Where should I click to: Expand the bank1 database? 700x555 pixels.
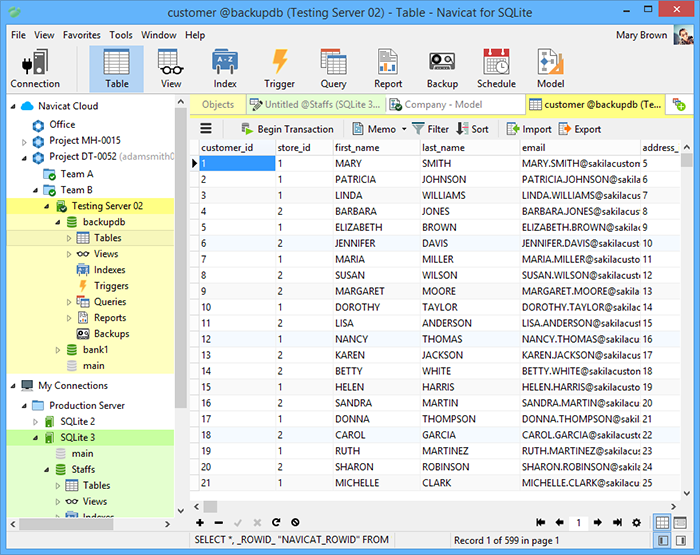point(58,350)
